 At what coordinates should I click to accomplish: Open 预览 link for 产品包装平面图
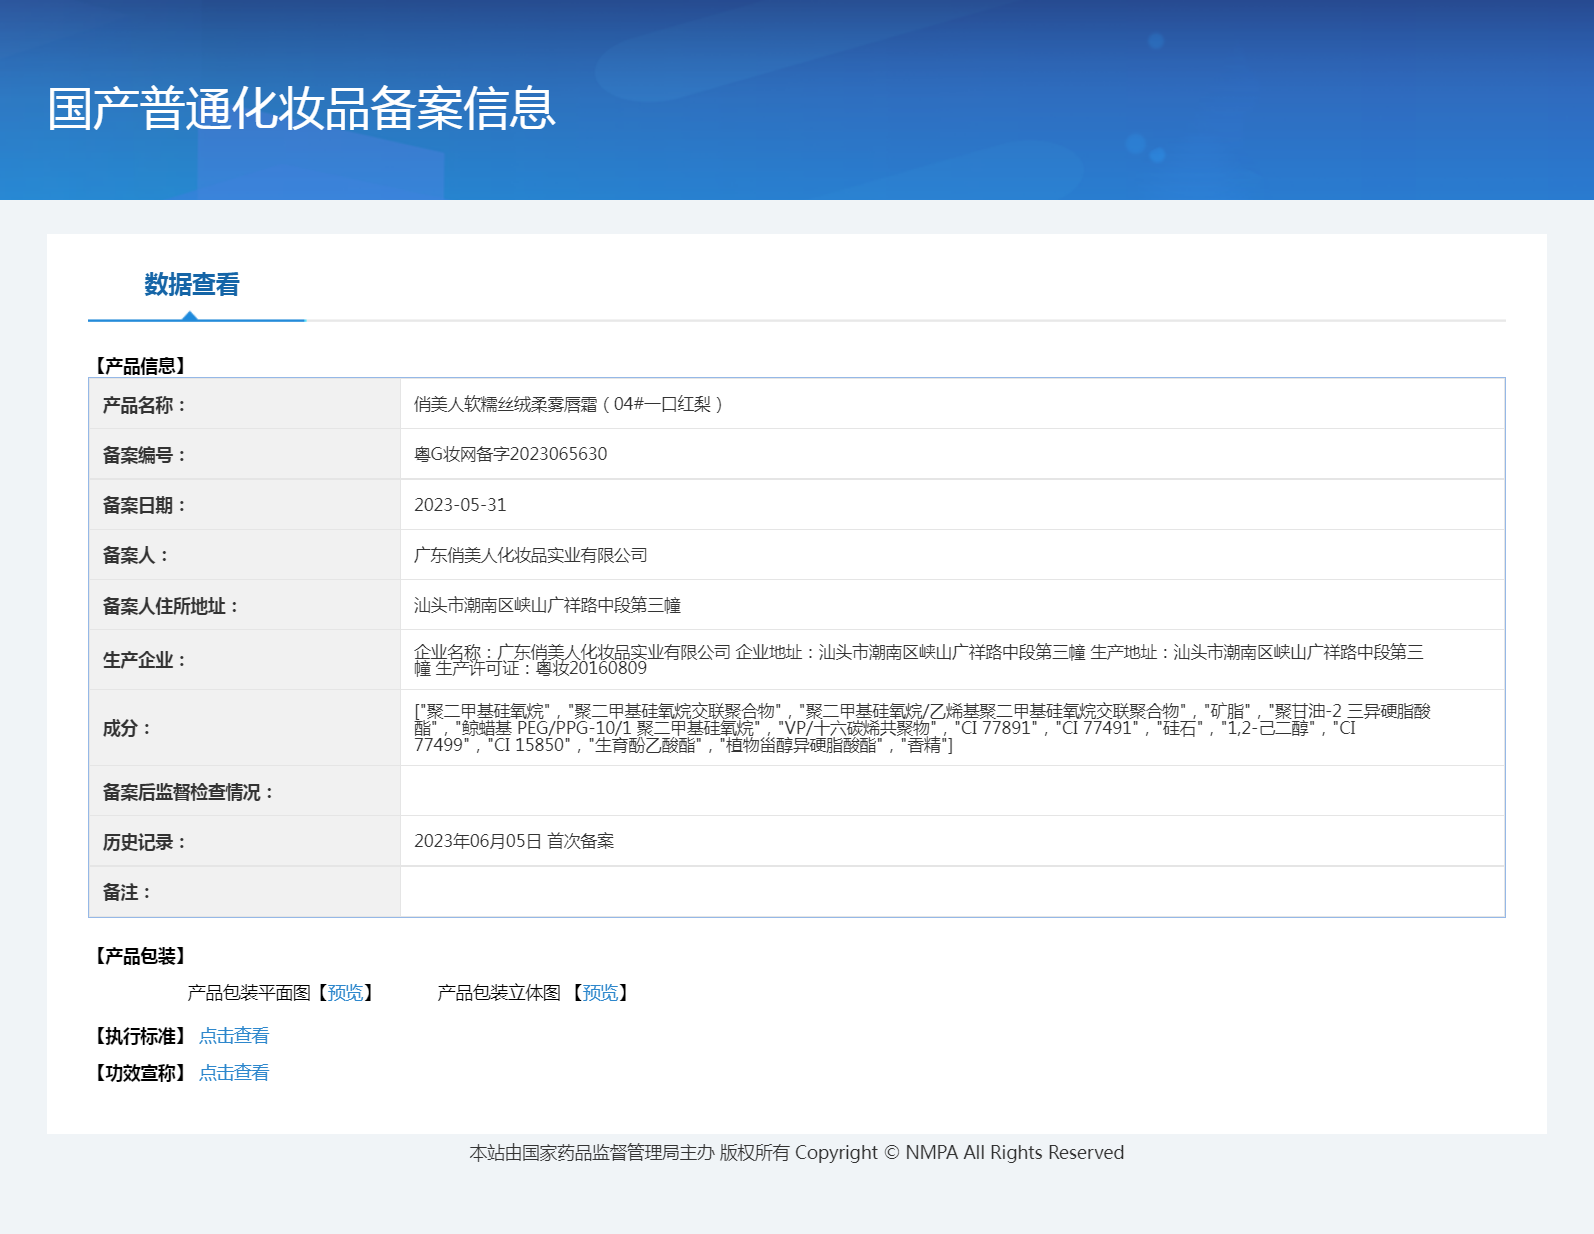[x=345, y=993]
